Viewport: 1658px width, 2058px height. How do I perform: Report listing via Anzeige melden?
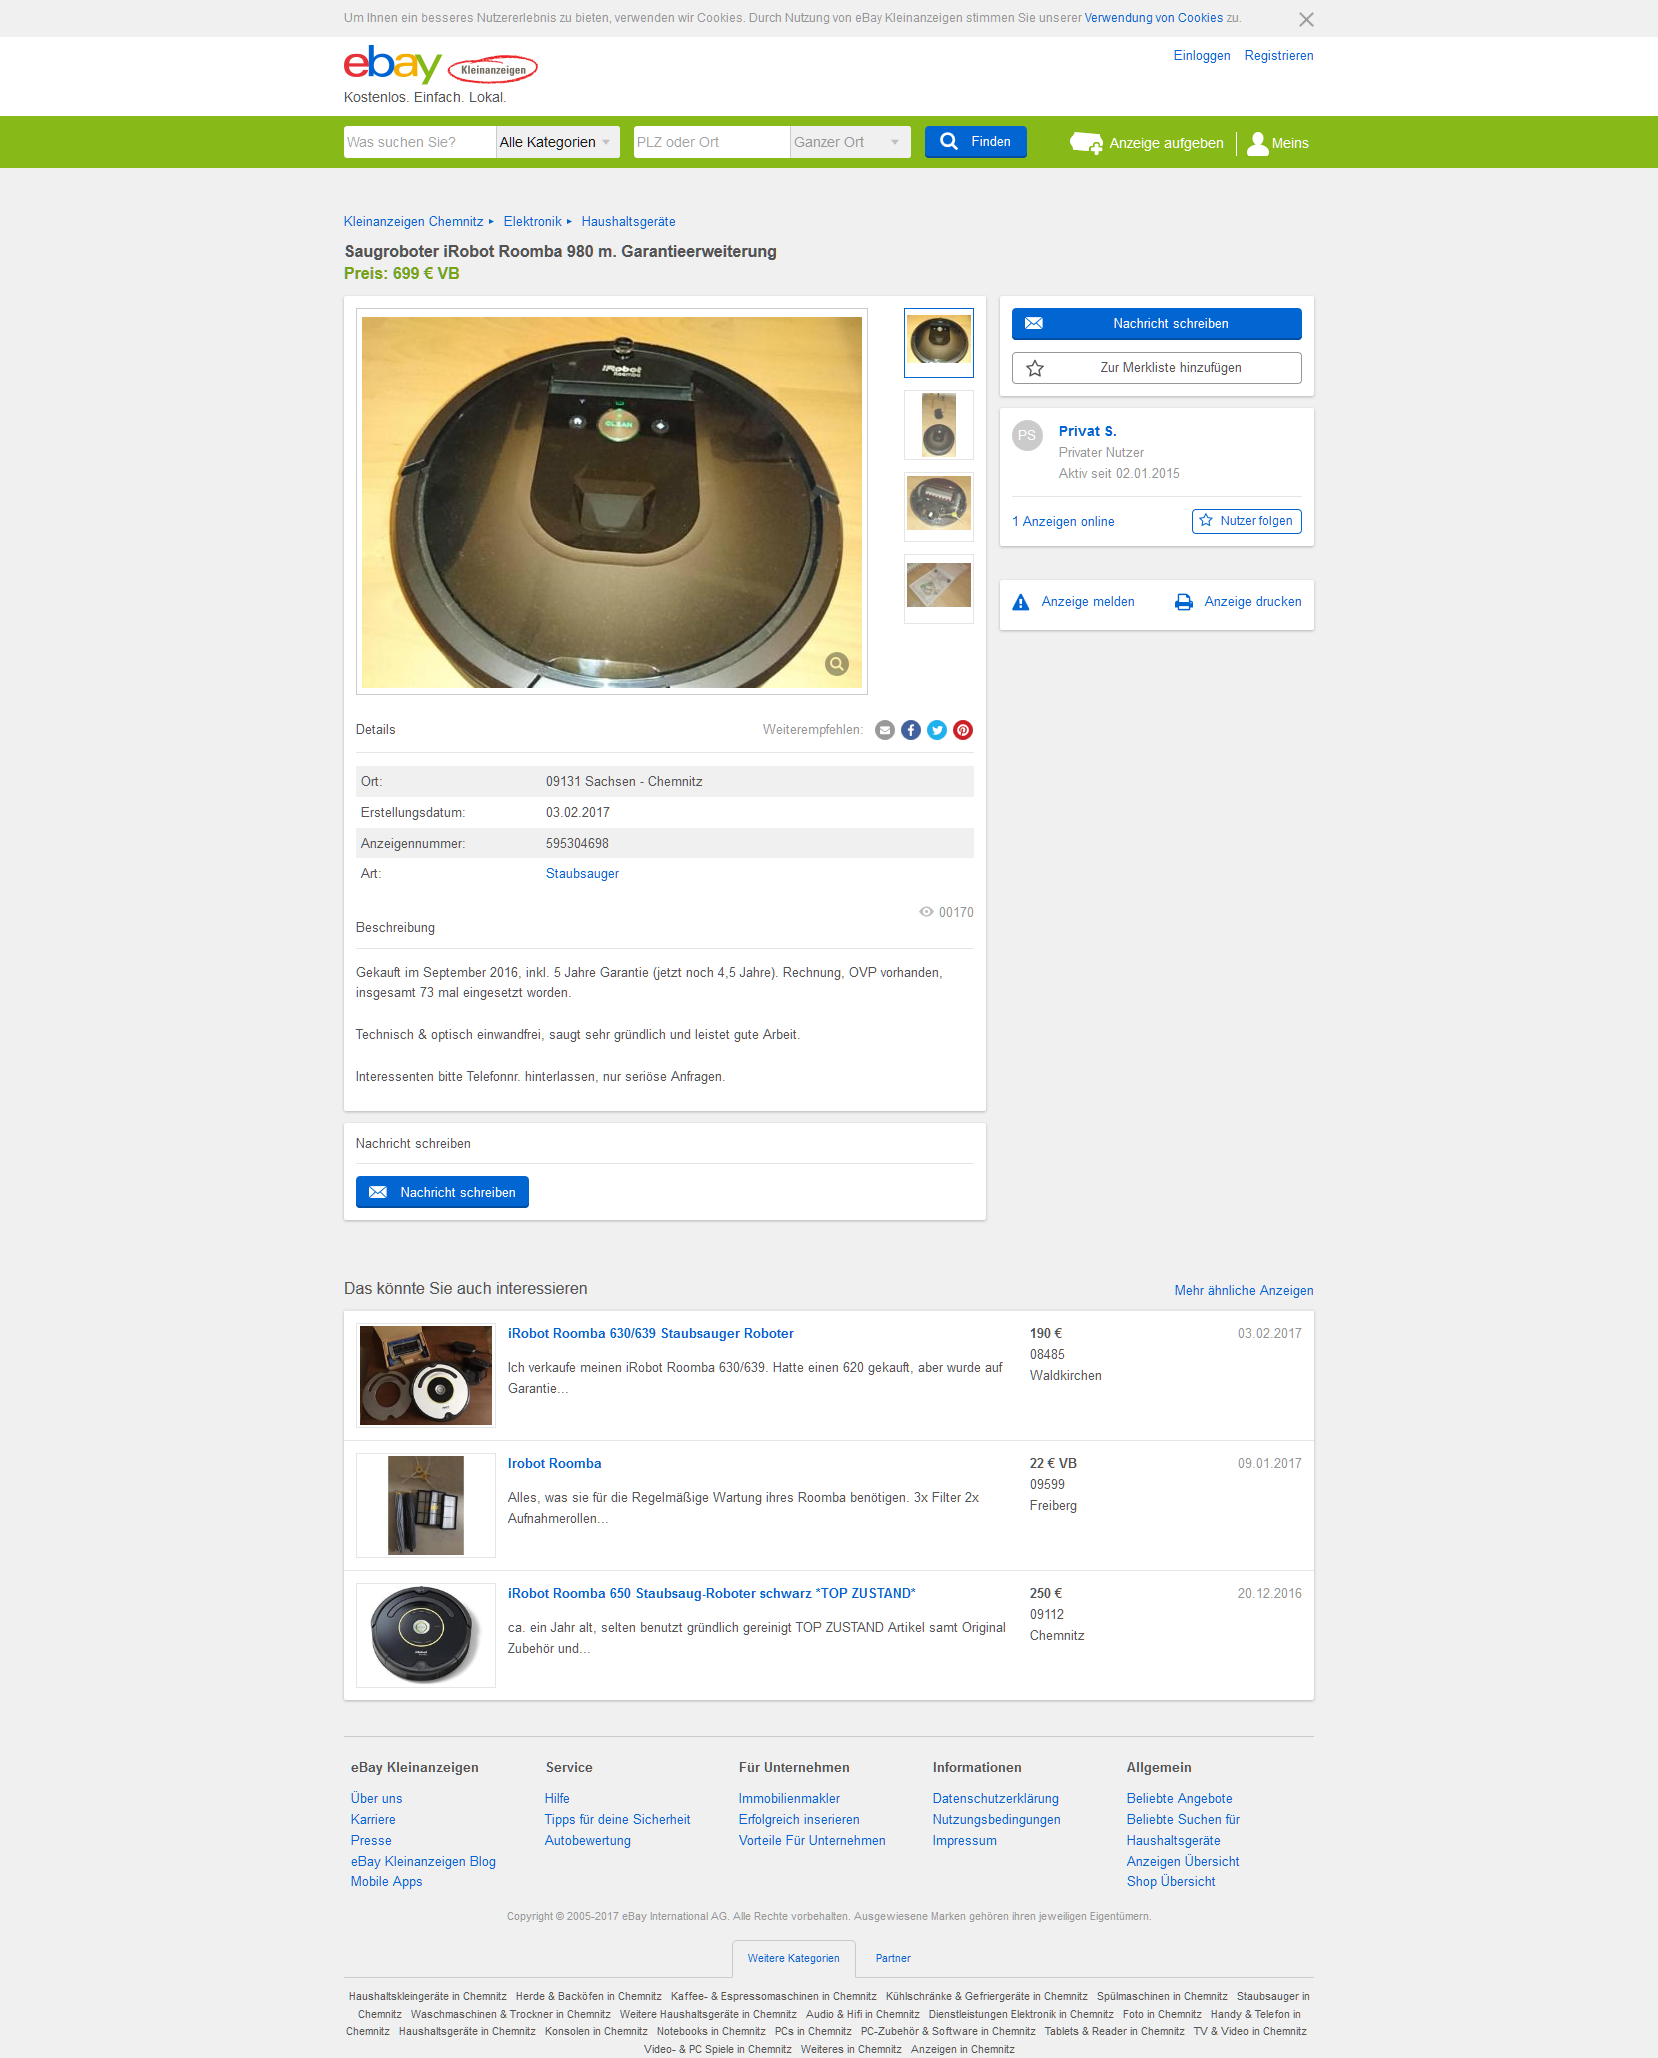[x=1073, y=602]
